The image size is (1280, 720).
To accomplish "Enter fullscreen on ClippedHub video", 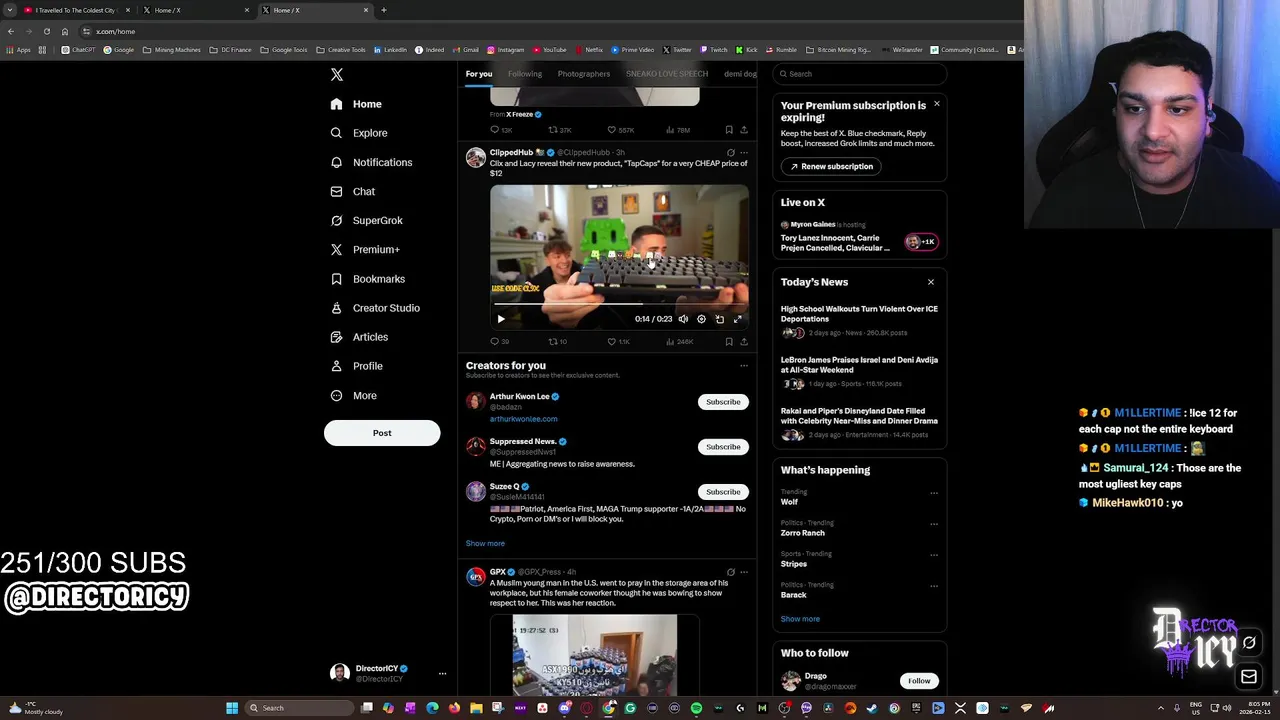I will click(738, 319).
